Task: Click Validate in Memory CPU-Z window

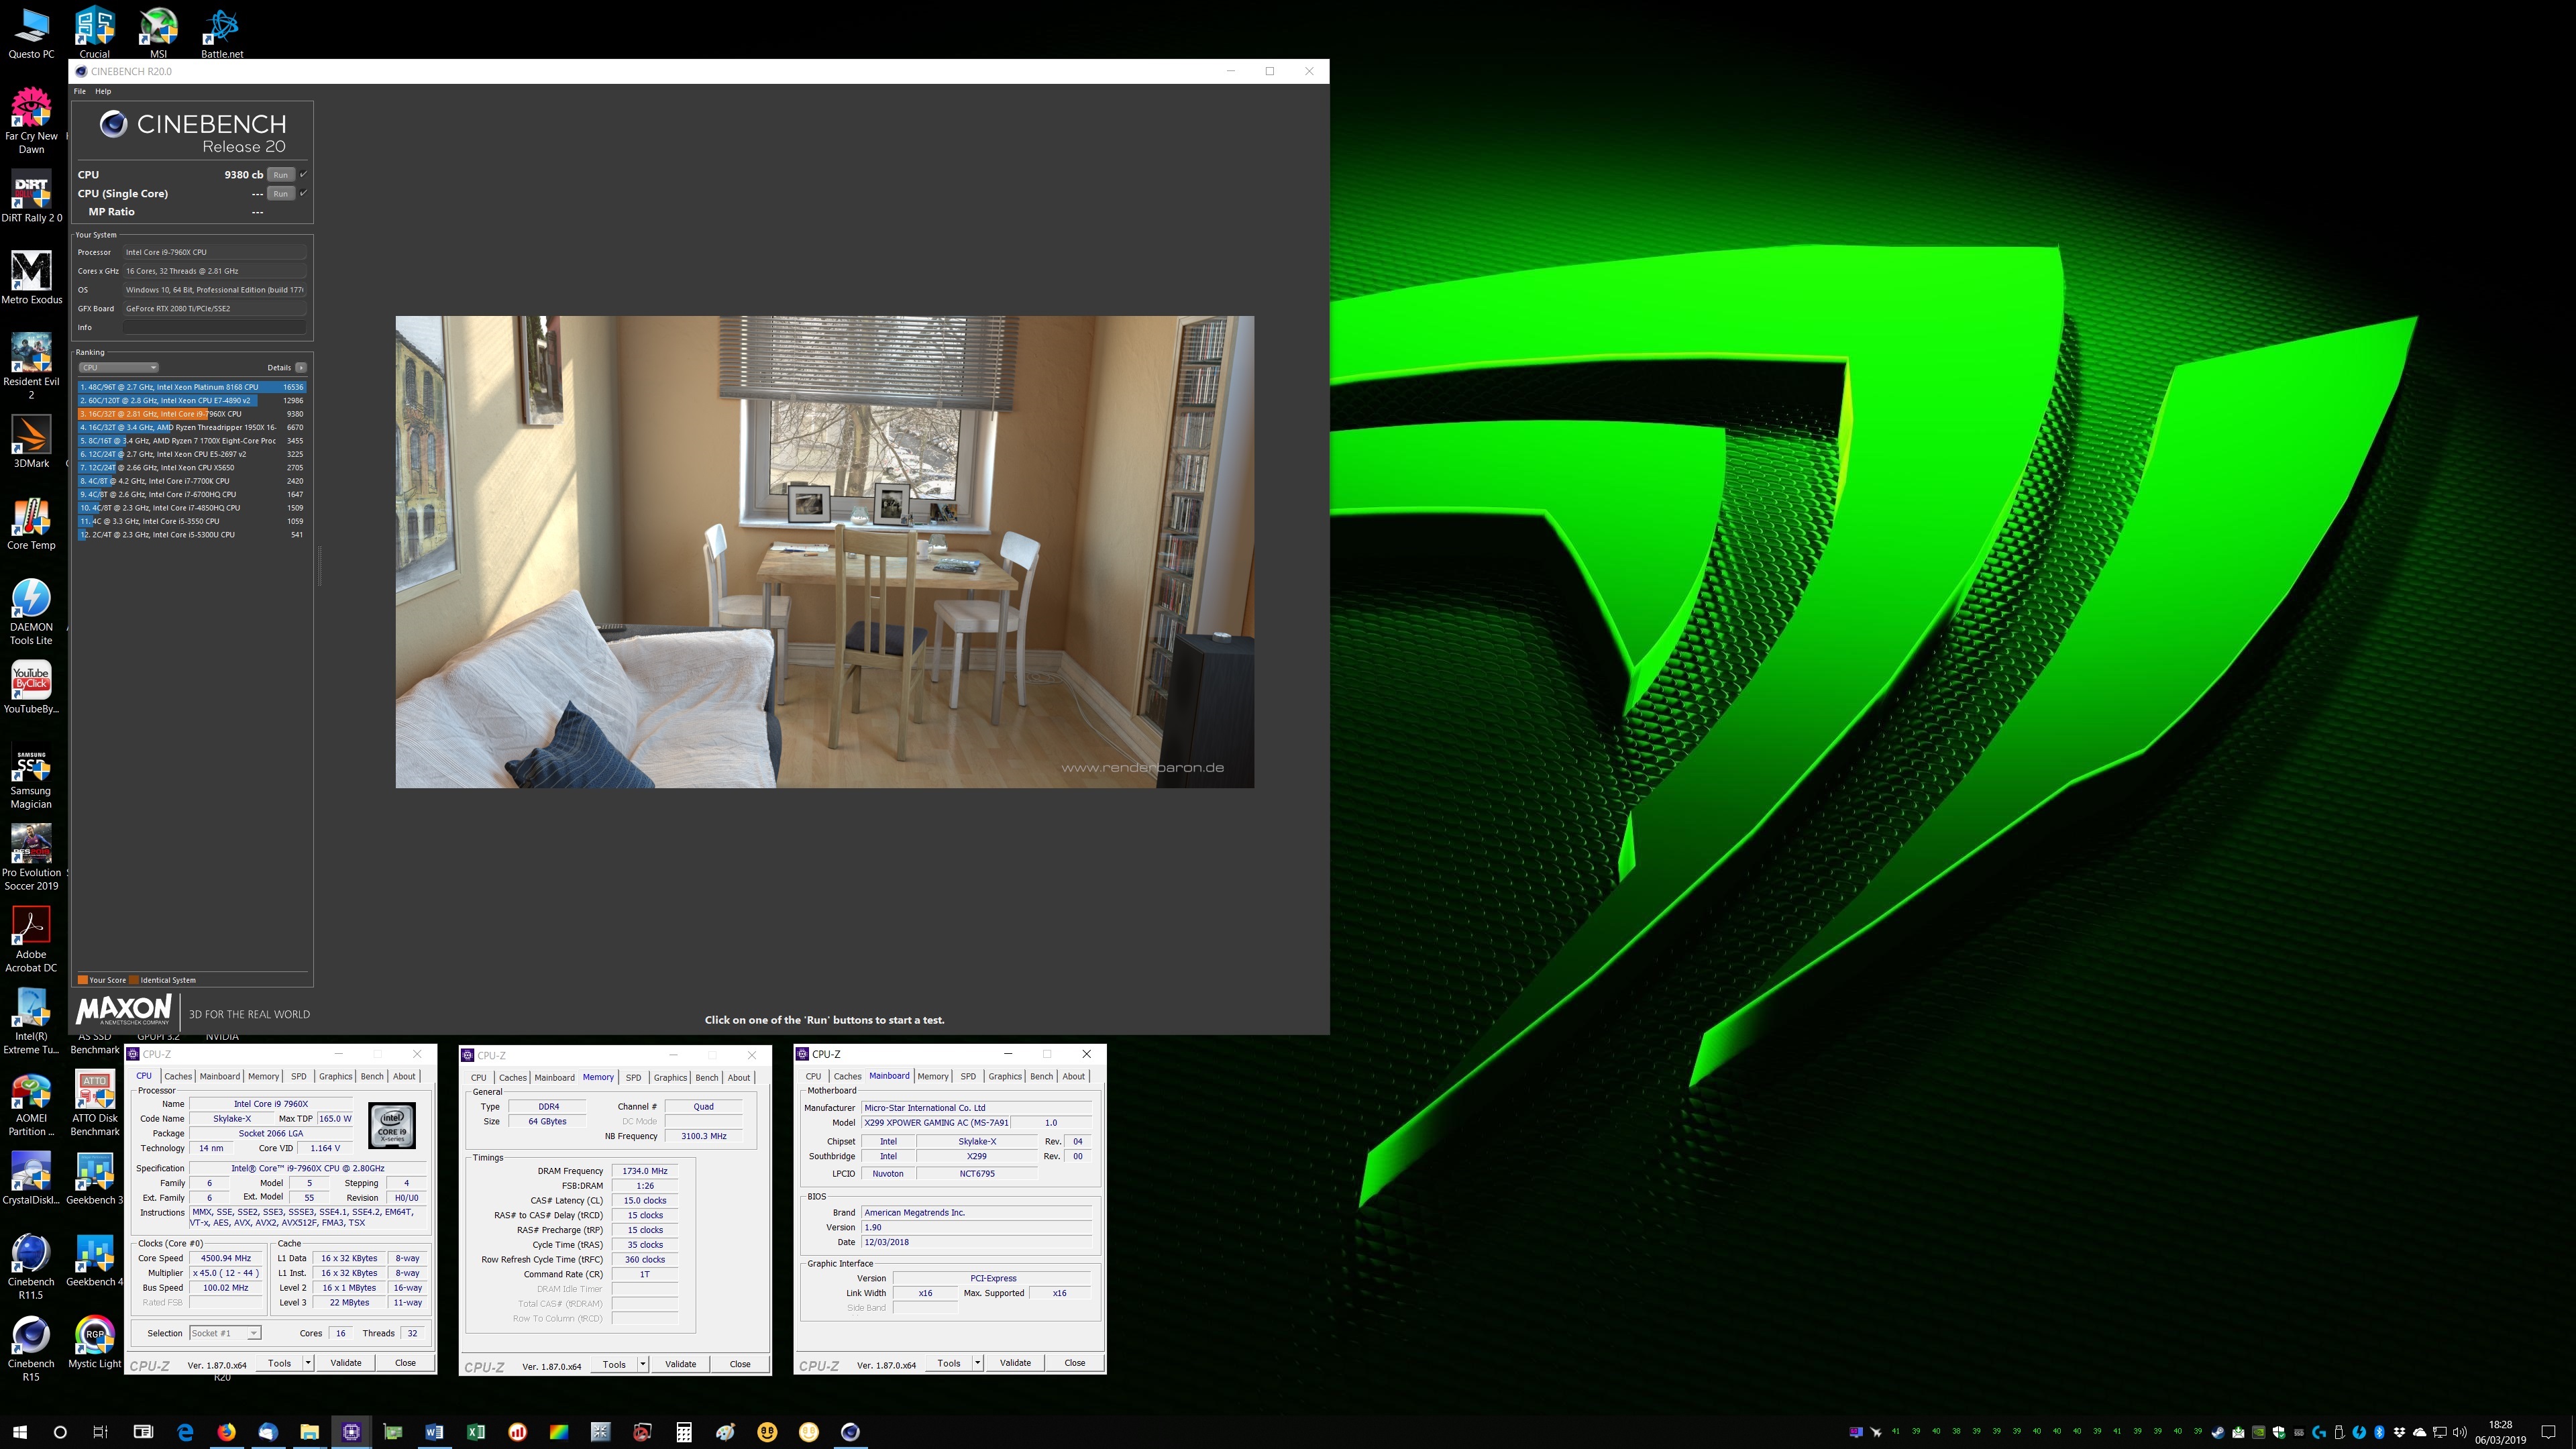Action: 681,1364
